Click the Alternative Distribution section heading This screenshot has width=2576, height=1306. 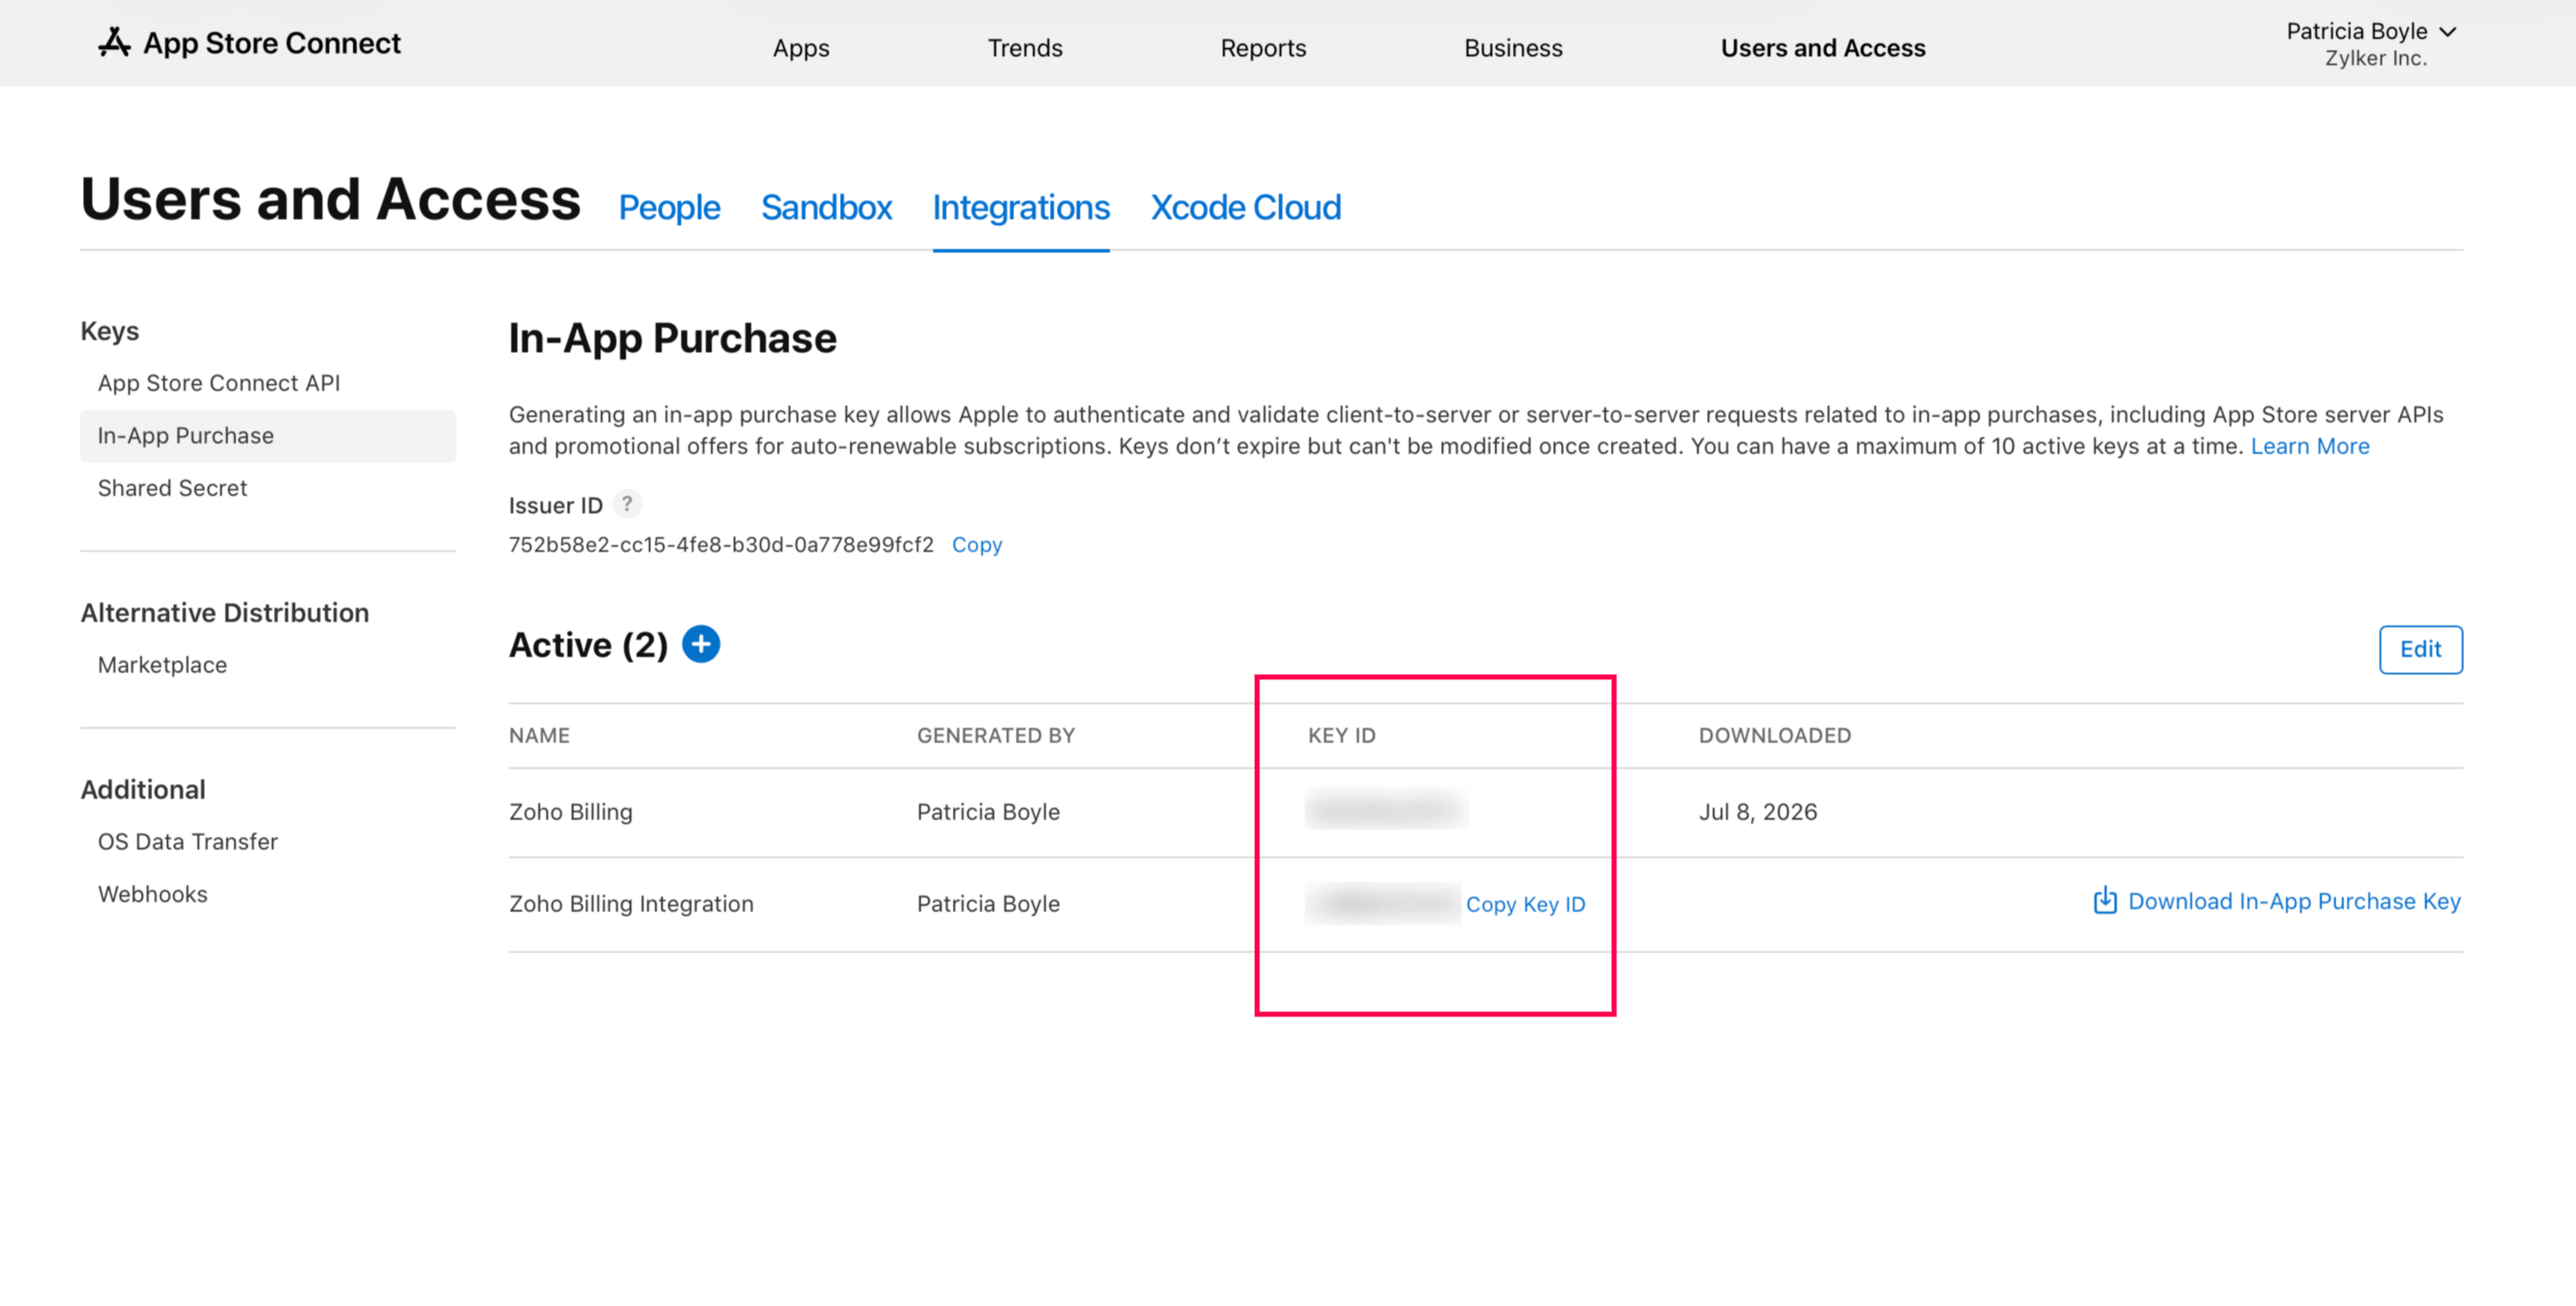tap(225, 613)
